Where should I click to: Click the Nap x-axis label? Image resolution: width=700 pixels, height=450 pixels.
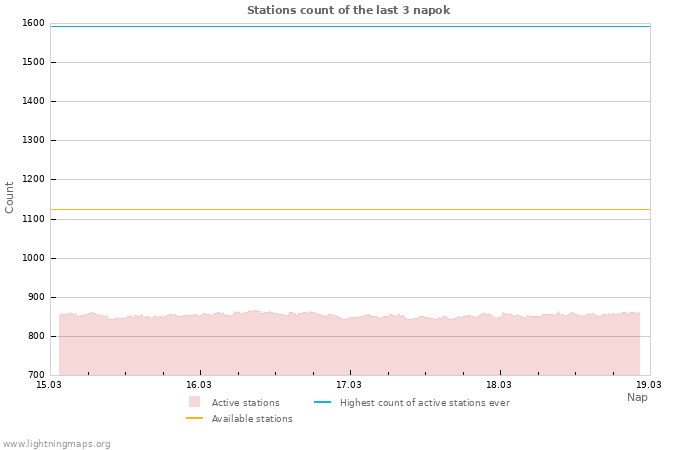[637, 397]
